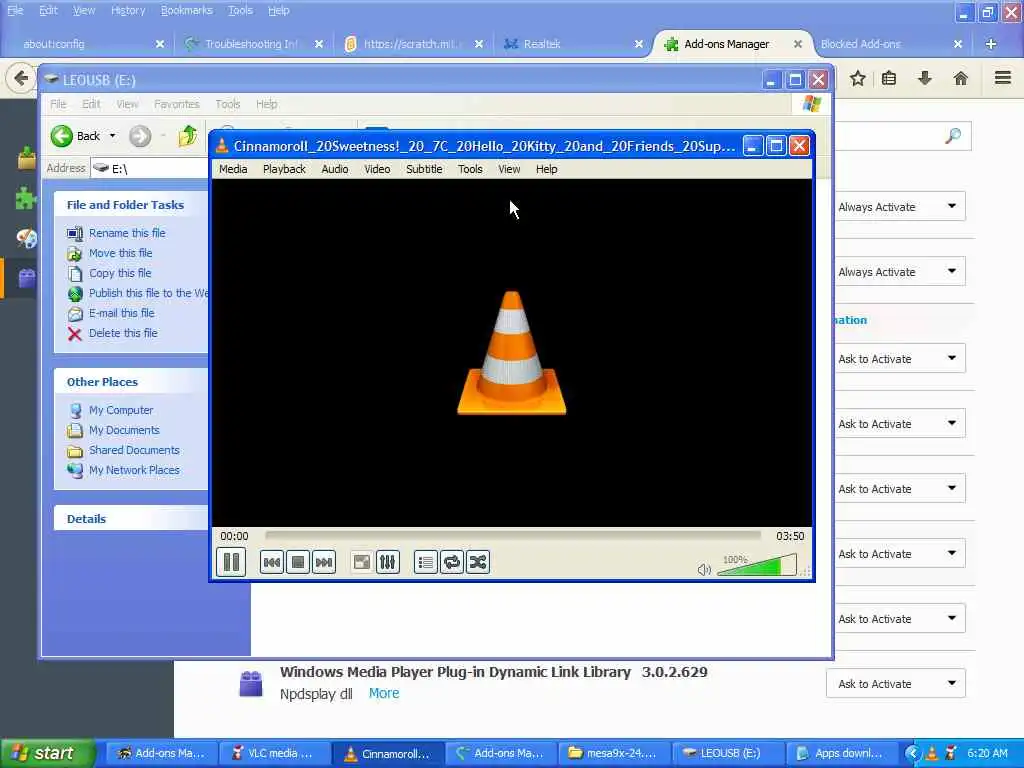Open Windows Media Player plug-in activation dropdown
The height and width of the screenshot is (768, 1024).
895,684
